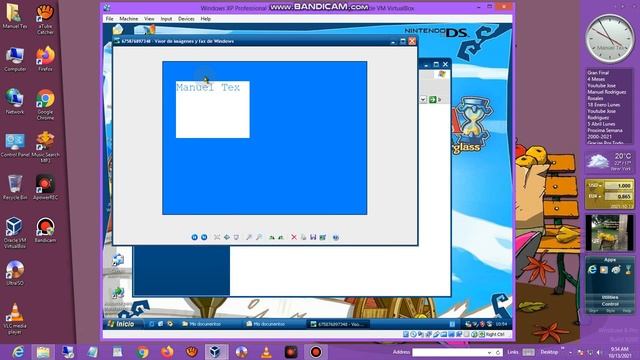The width and height of the screenshot is (640, 360).
Task: Open the Utilities section in Apps gadget
Action: pyautogui.click(x=610, y=297)
